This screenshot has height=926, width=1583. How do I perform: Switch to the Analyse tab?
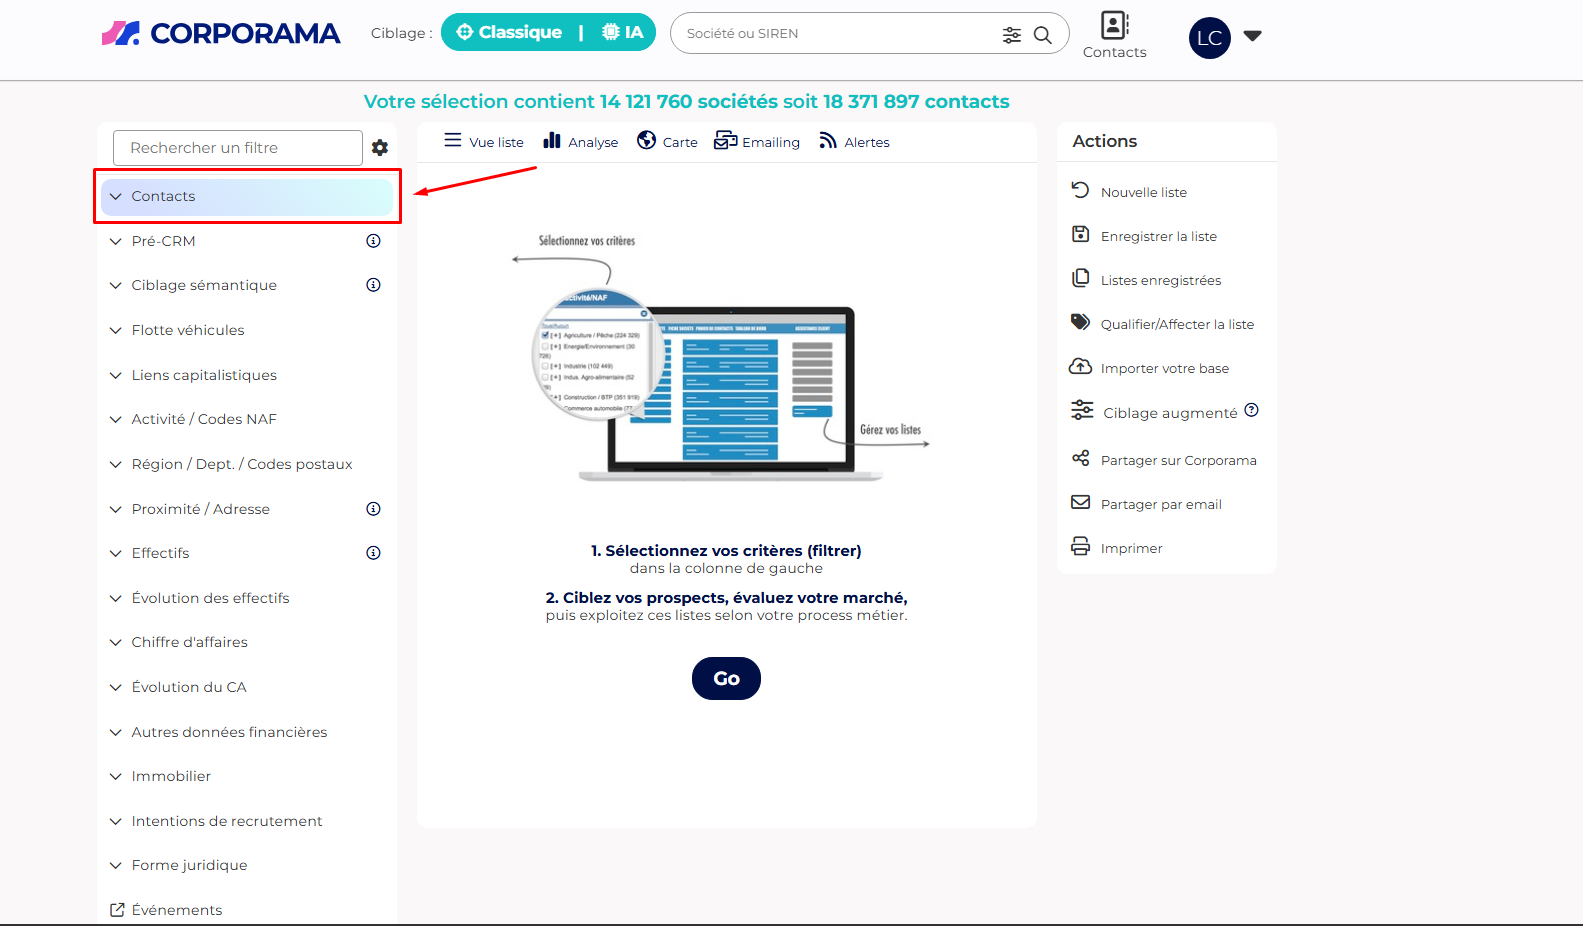581,142
